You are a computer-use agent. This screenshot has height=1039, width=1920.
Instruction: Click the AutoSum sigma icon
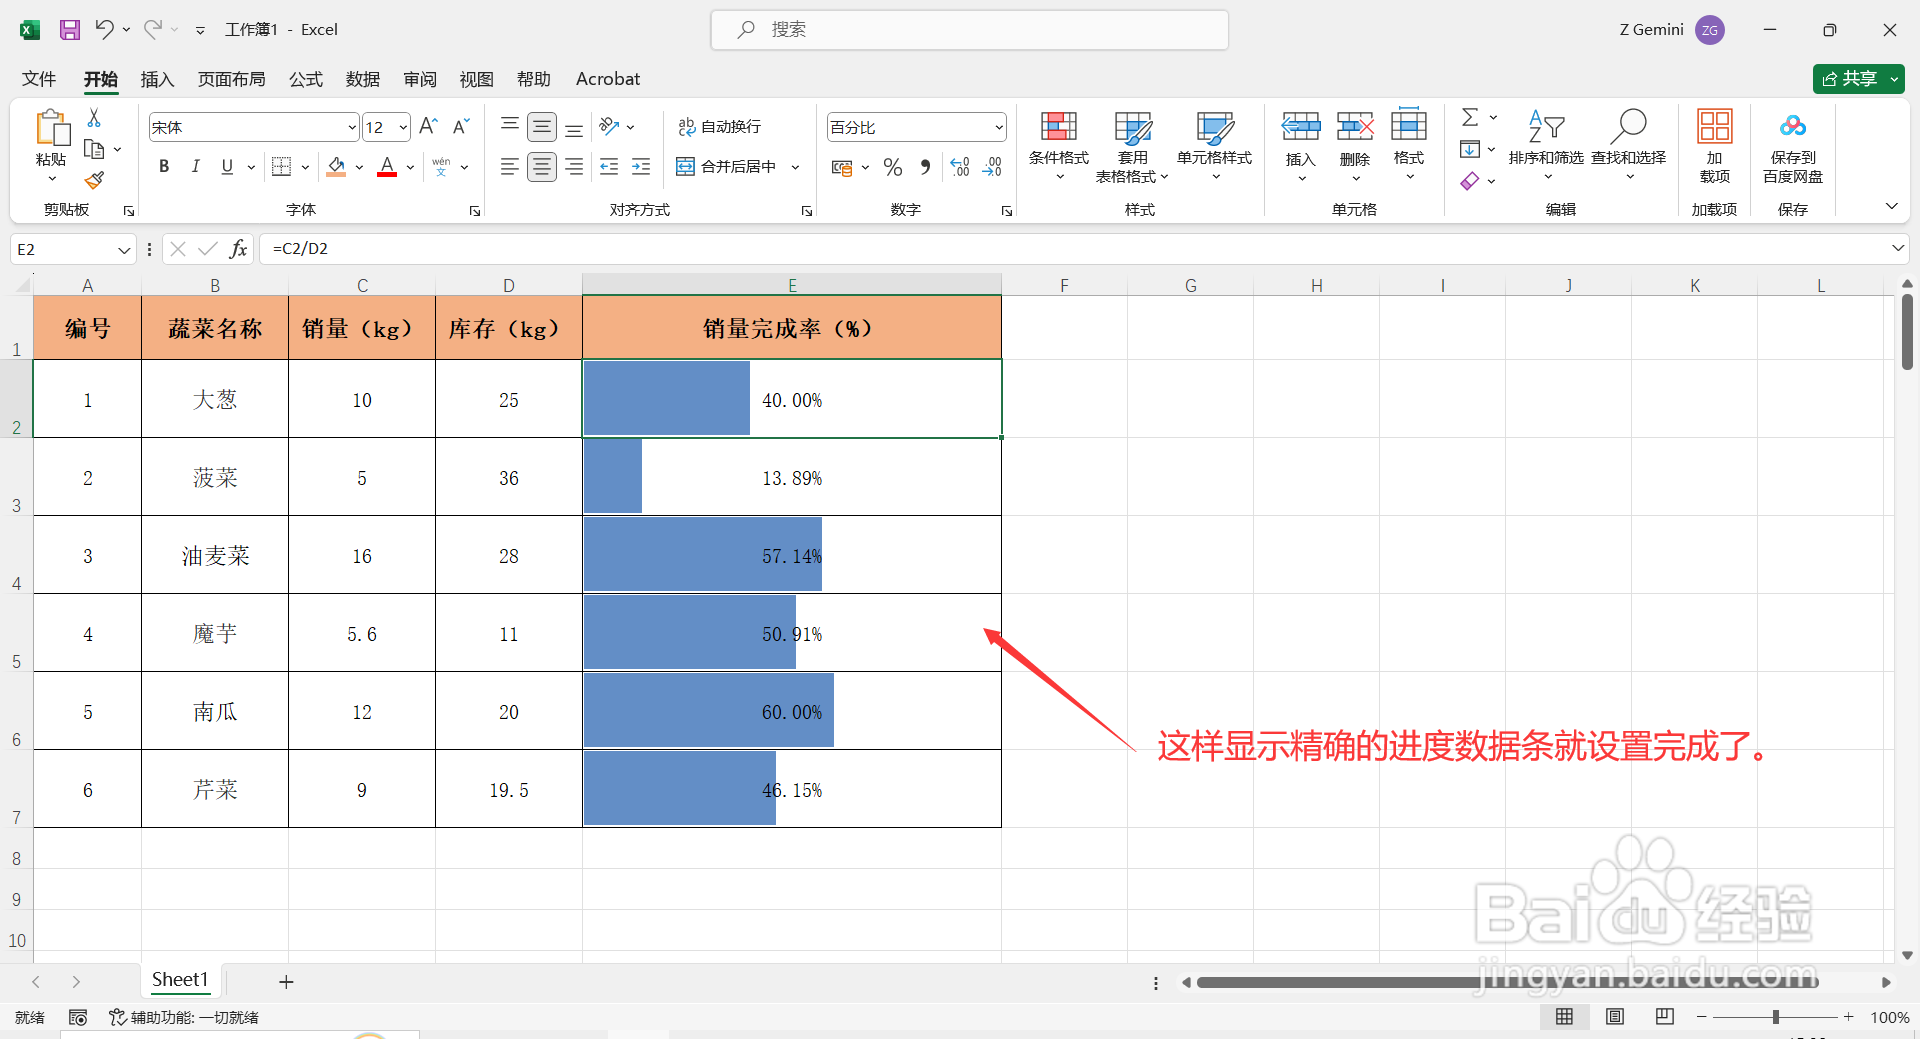pos(1470,117)
